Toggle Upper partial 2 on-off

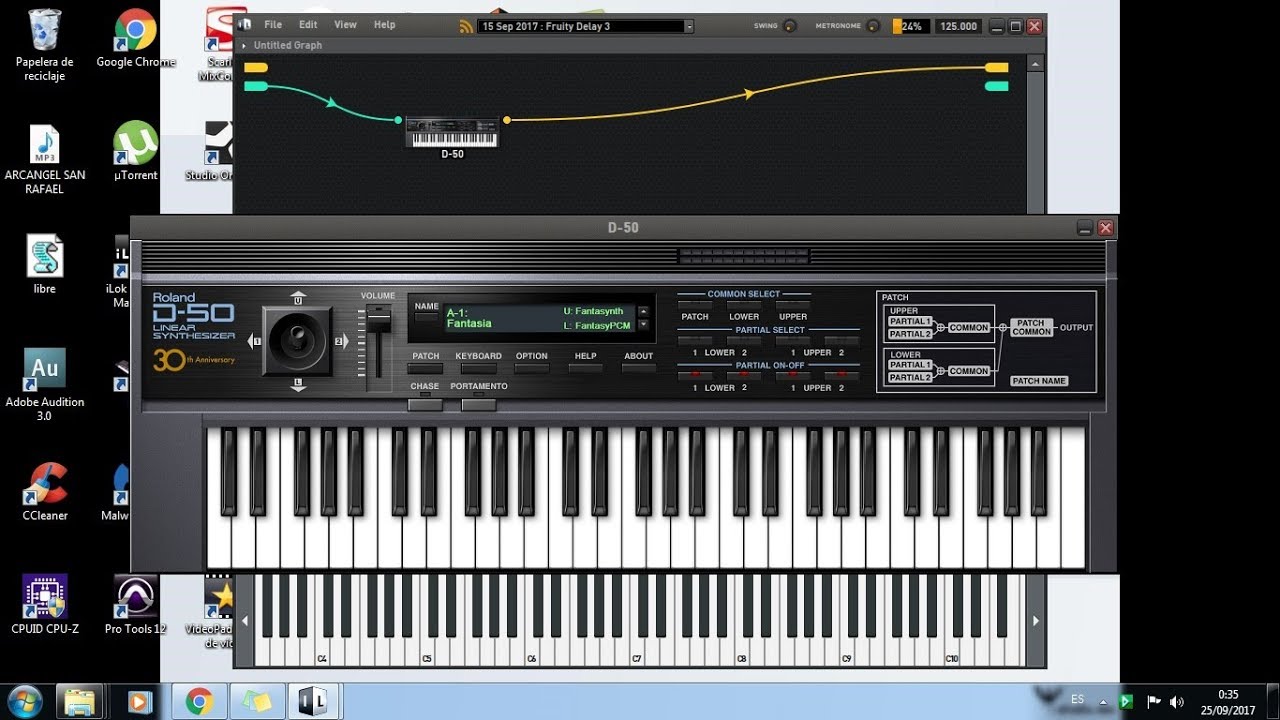coord(842,376)
